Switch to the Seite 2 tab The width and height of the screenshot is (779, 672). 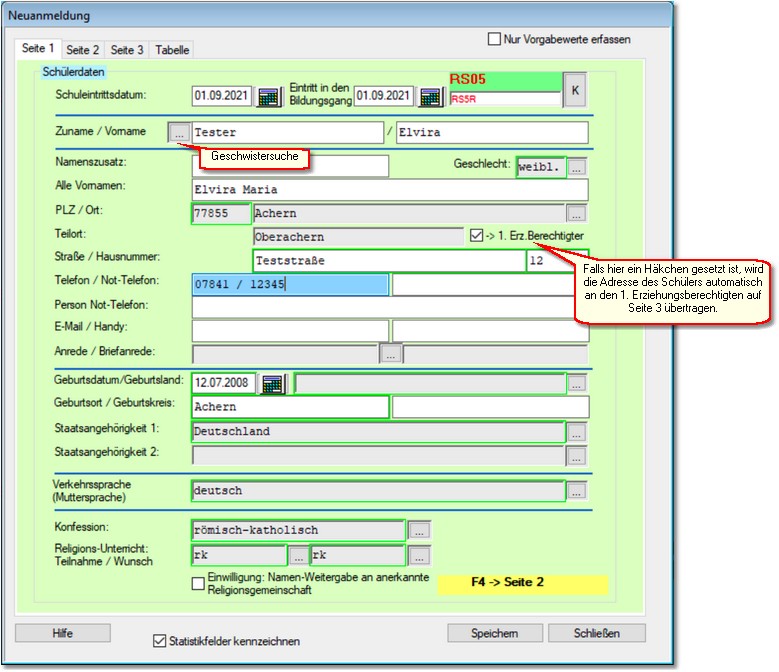(x=82, y=49)
